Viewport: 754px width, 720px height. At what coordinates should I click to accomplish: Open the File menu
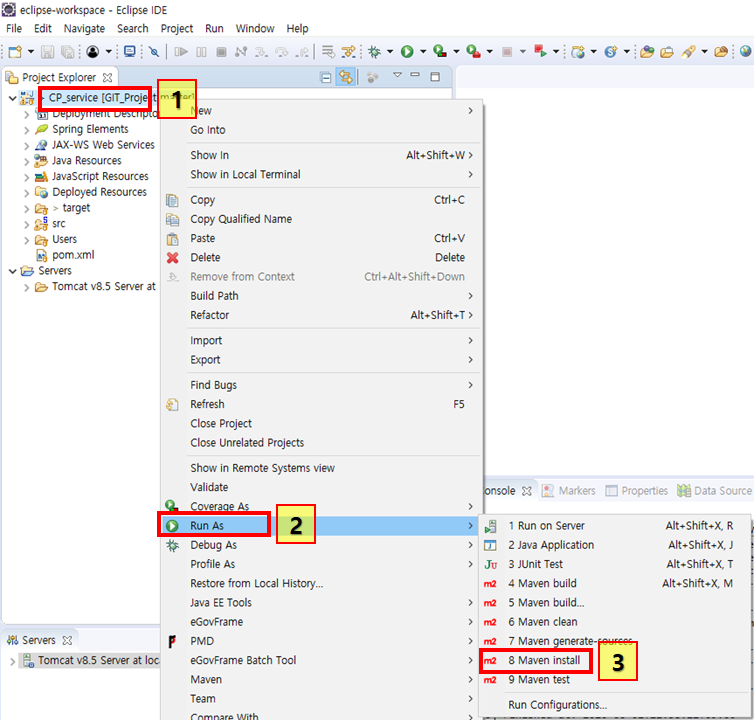pyautogui.click(x=14, y=28)
